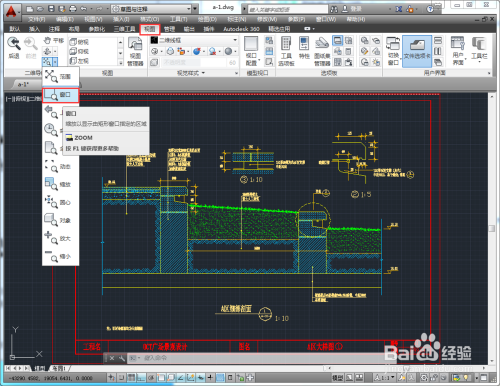The height and width of the screenshot is (386, 500).
Task: Switch to the Annotate (注释) ribbon tab
Action: [54, 29]
